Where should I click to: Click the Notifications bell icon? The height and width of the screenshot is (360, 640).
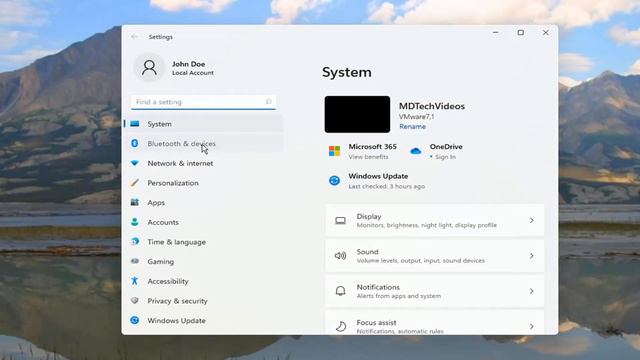pyautogui.click(x=340, y=291)
